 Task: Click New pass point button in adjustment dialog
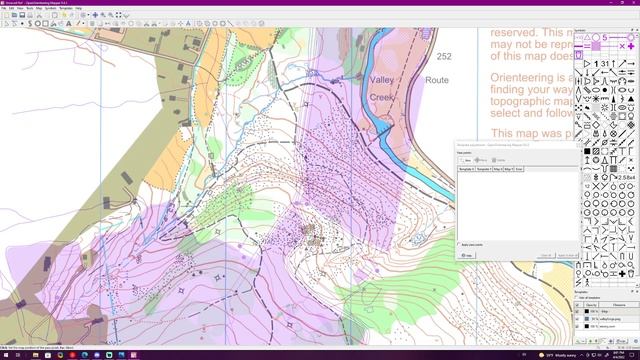(465, 160)
